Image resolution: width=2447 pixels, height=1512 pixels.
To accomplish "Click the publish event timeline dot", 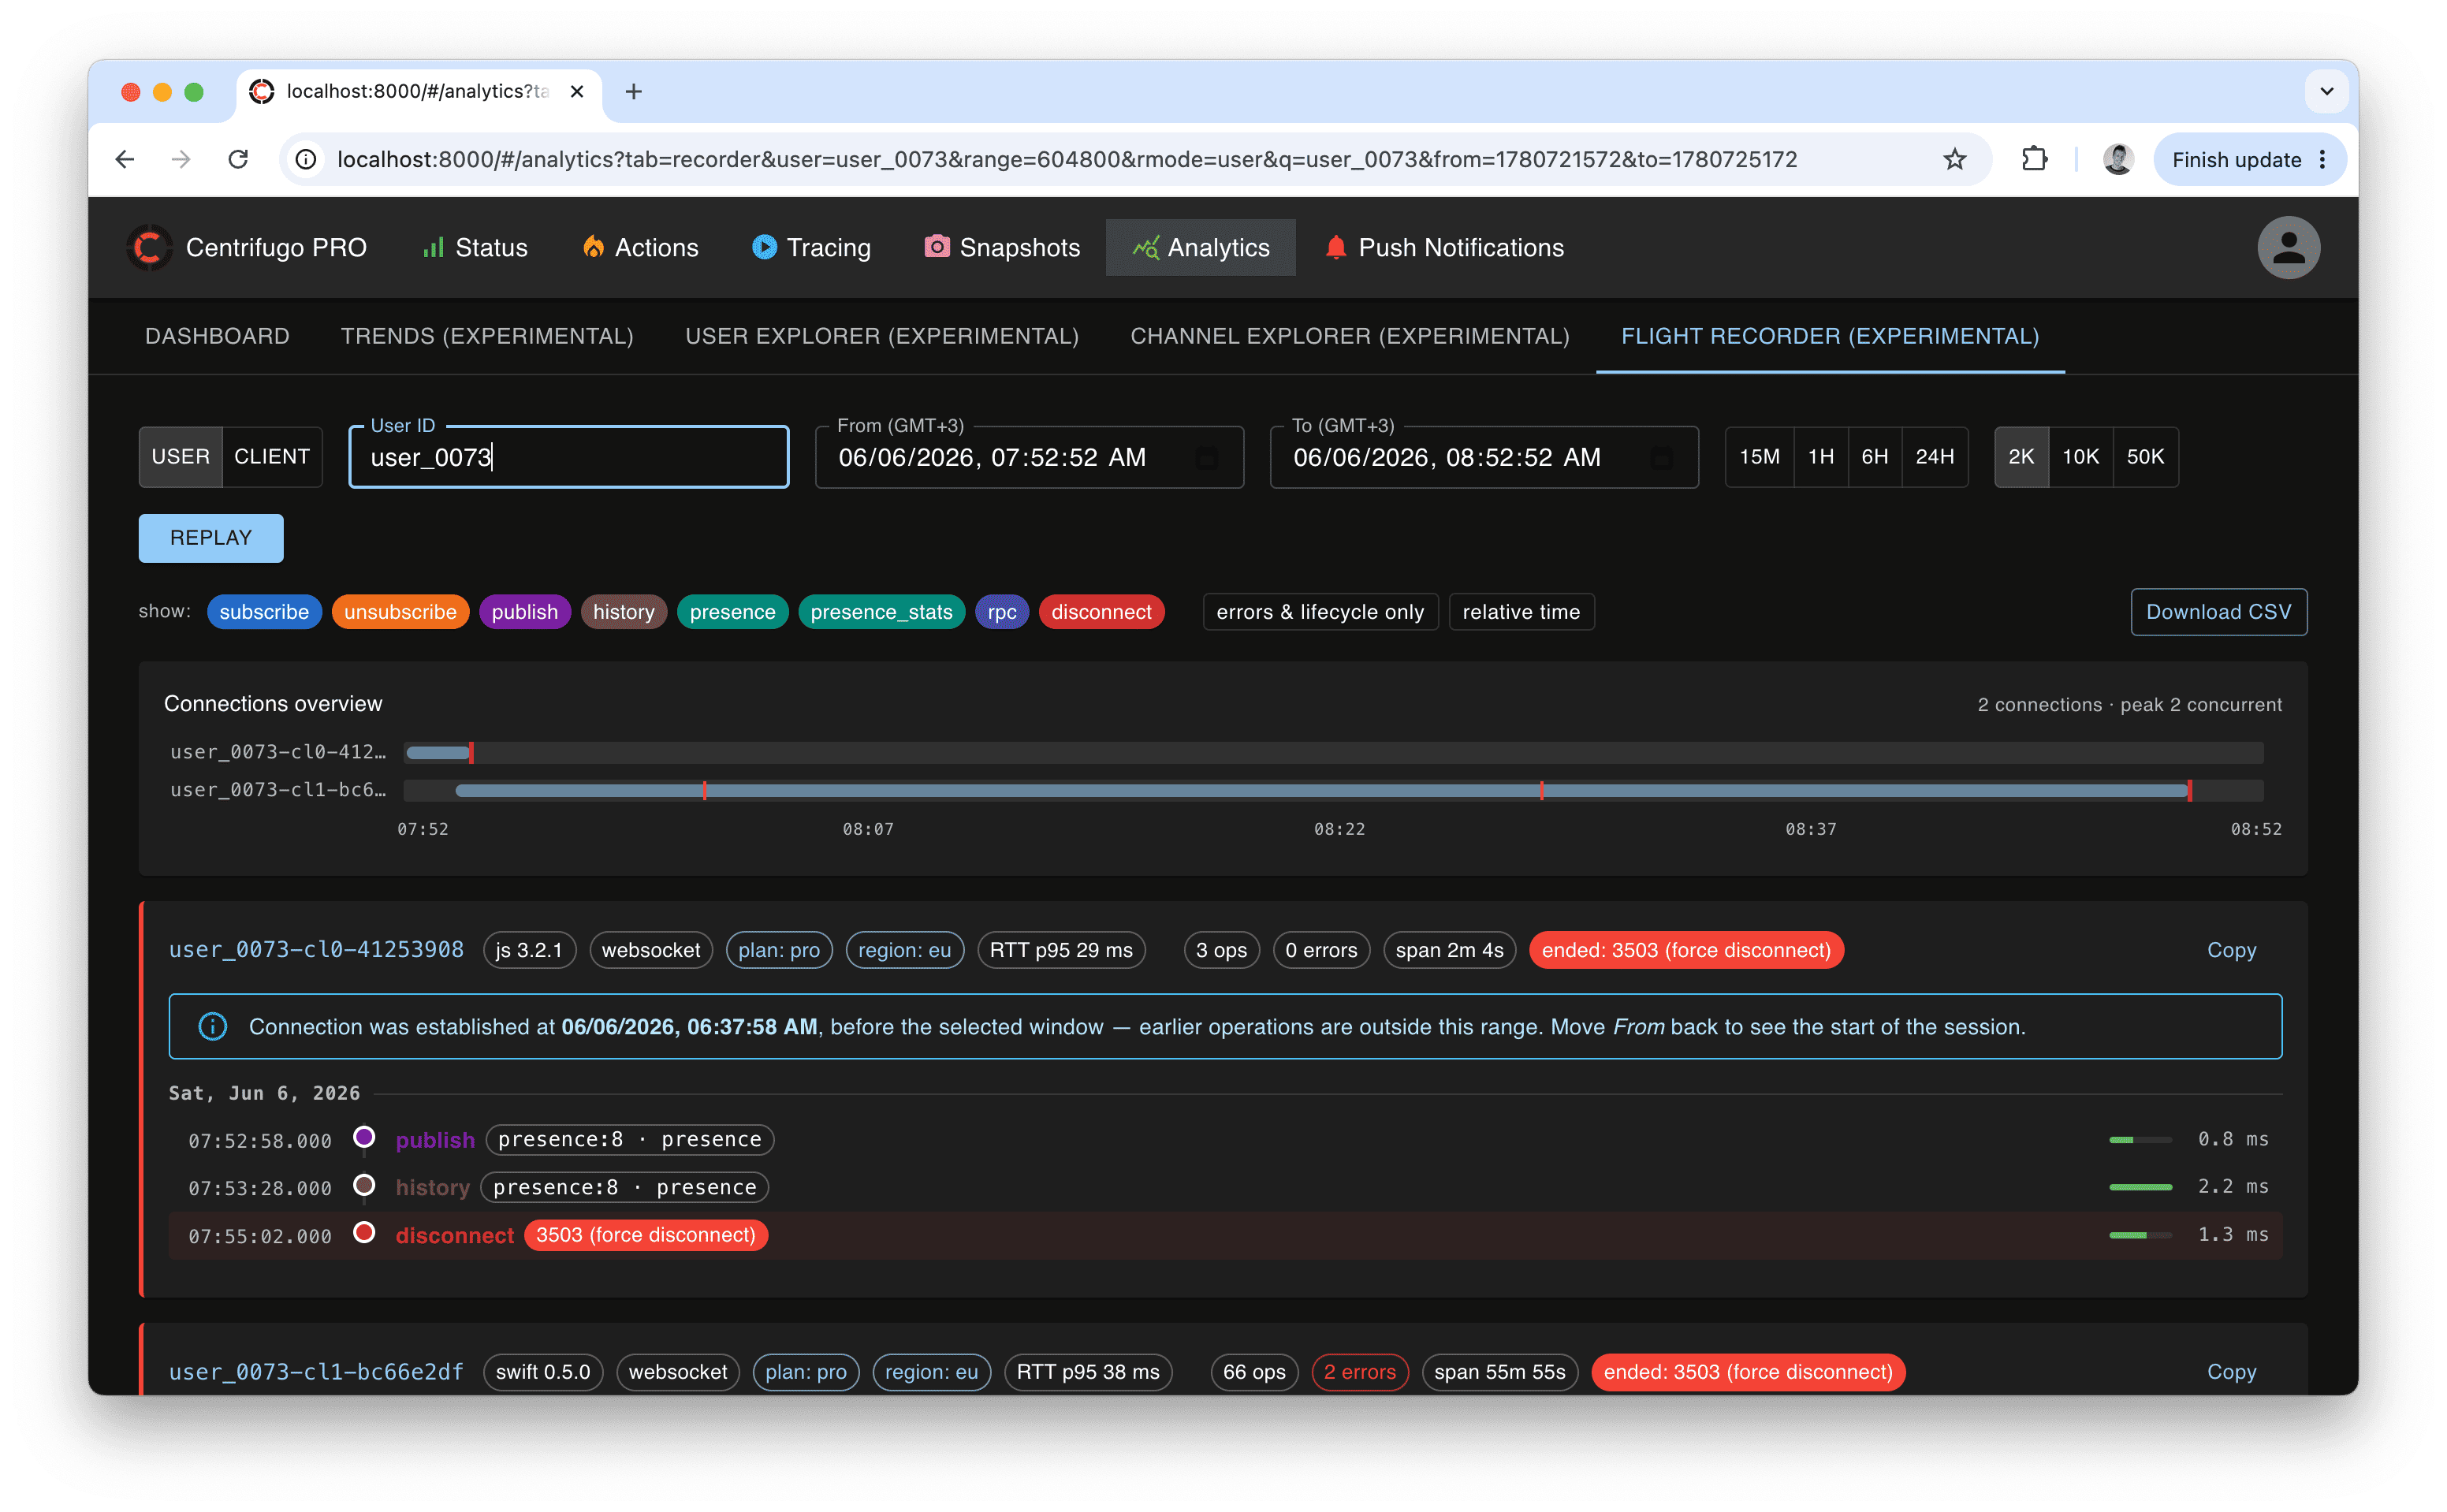I will click(x=364, y=1137).
